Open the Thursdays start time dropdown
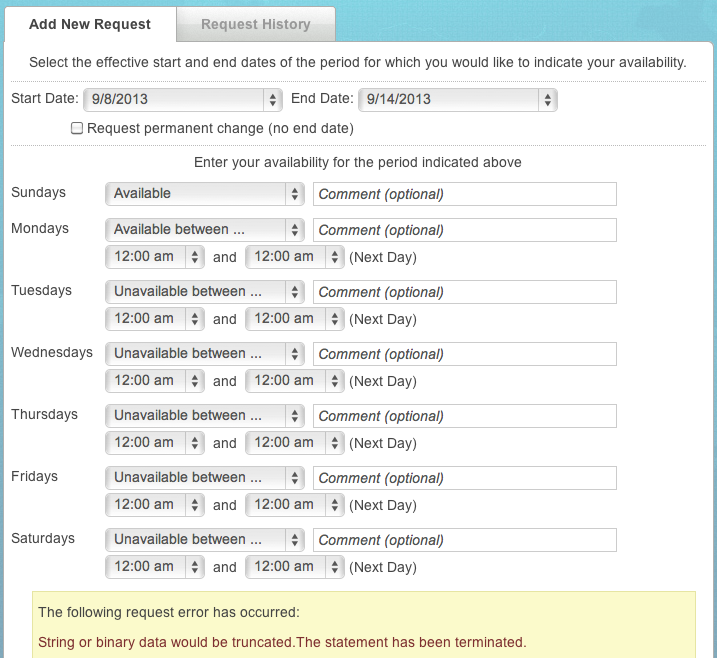This screenshot has width=717, height=658. (155, 443)
